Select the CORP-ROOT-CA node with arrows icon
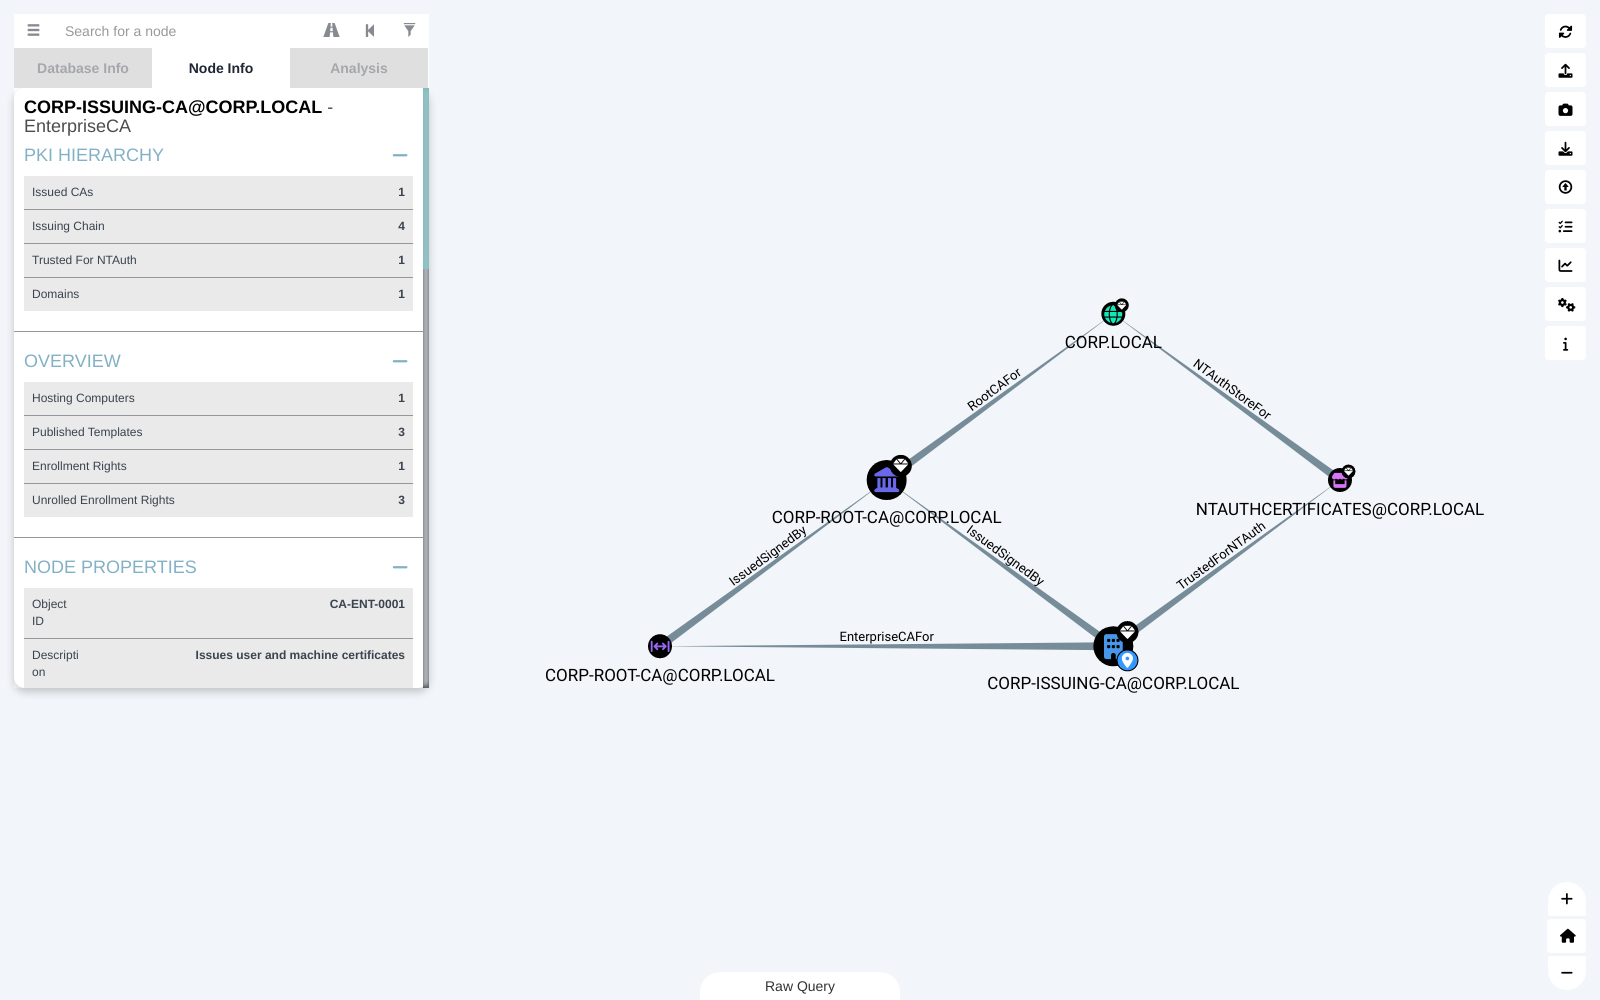The width and height of the screenshot is (1600, 1000). click(660, 646)
